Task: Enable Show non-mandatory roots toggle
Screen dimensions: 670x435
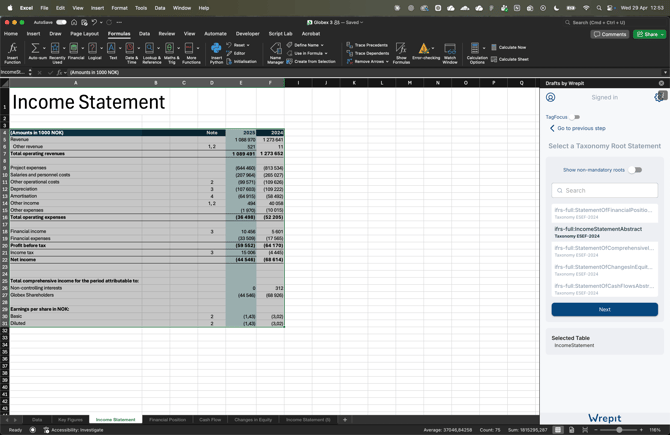Action: coord(635,170)
